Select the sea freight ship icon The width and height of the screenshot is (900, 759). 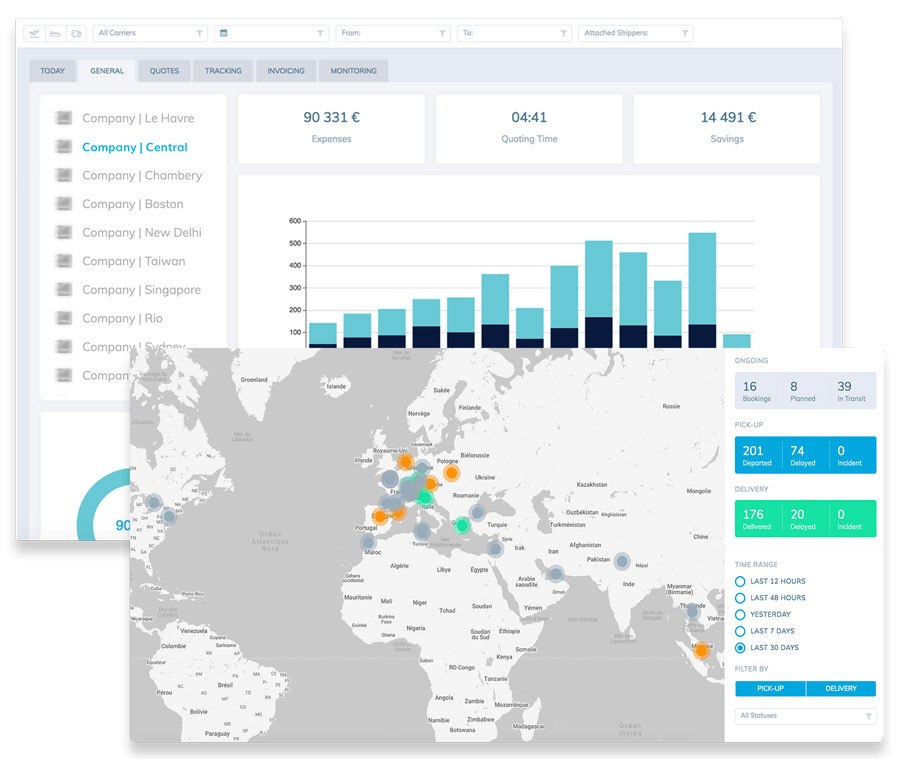click(56, 33)
